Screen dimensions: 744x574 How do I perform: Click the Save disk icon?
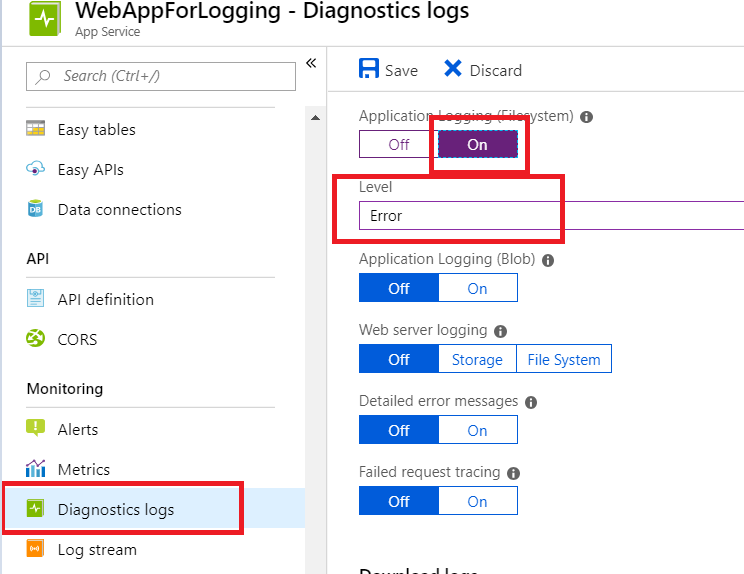(x=369, y=68)
